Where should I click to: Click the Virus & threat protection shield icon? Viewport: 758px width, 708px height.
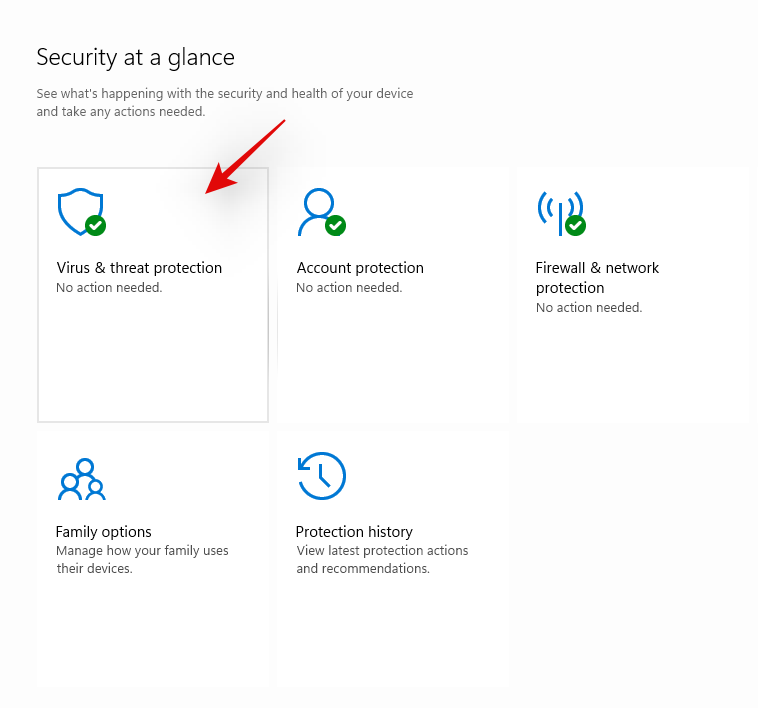click(78, 210)
